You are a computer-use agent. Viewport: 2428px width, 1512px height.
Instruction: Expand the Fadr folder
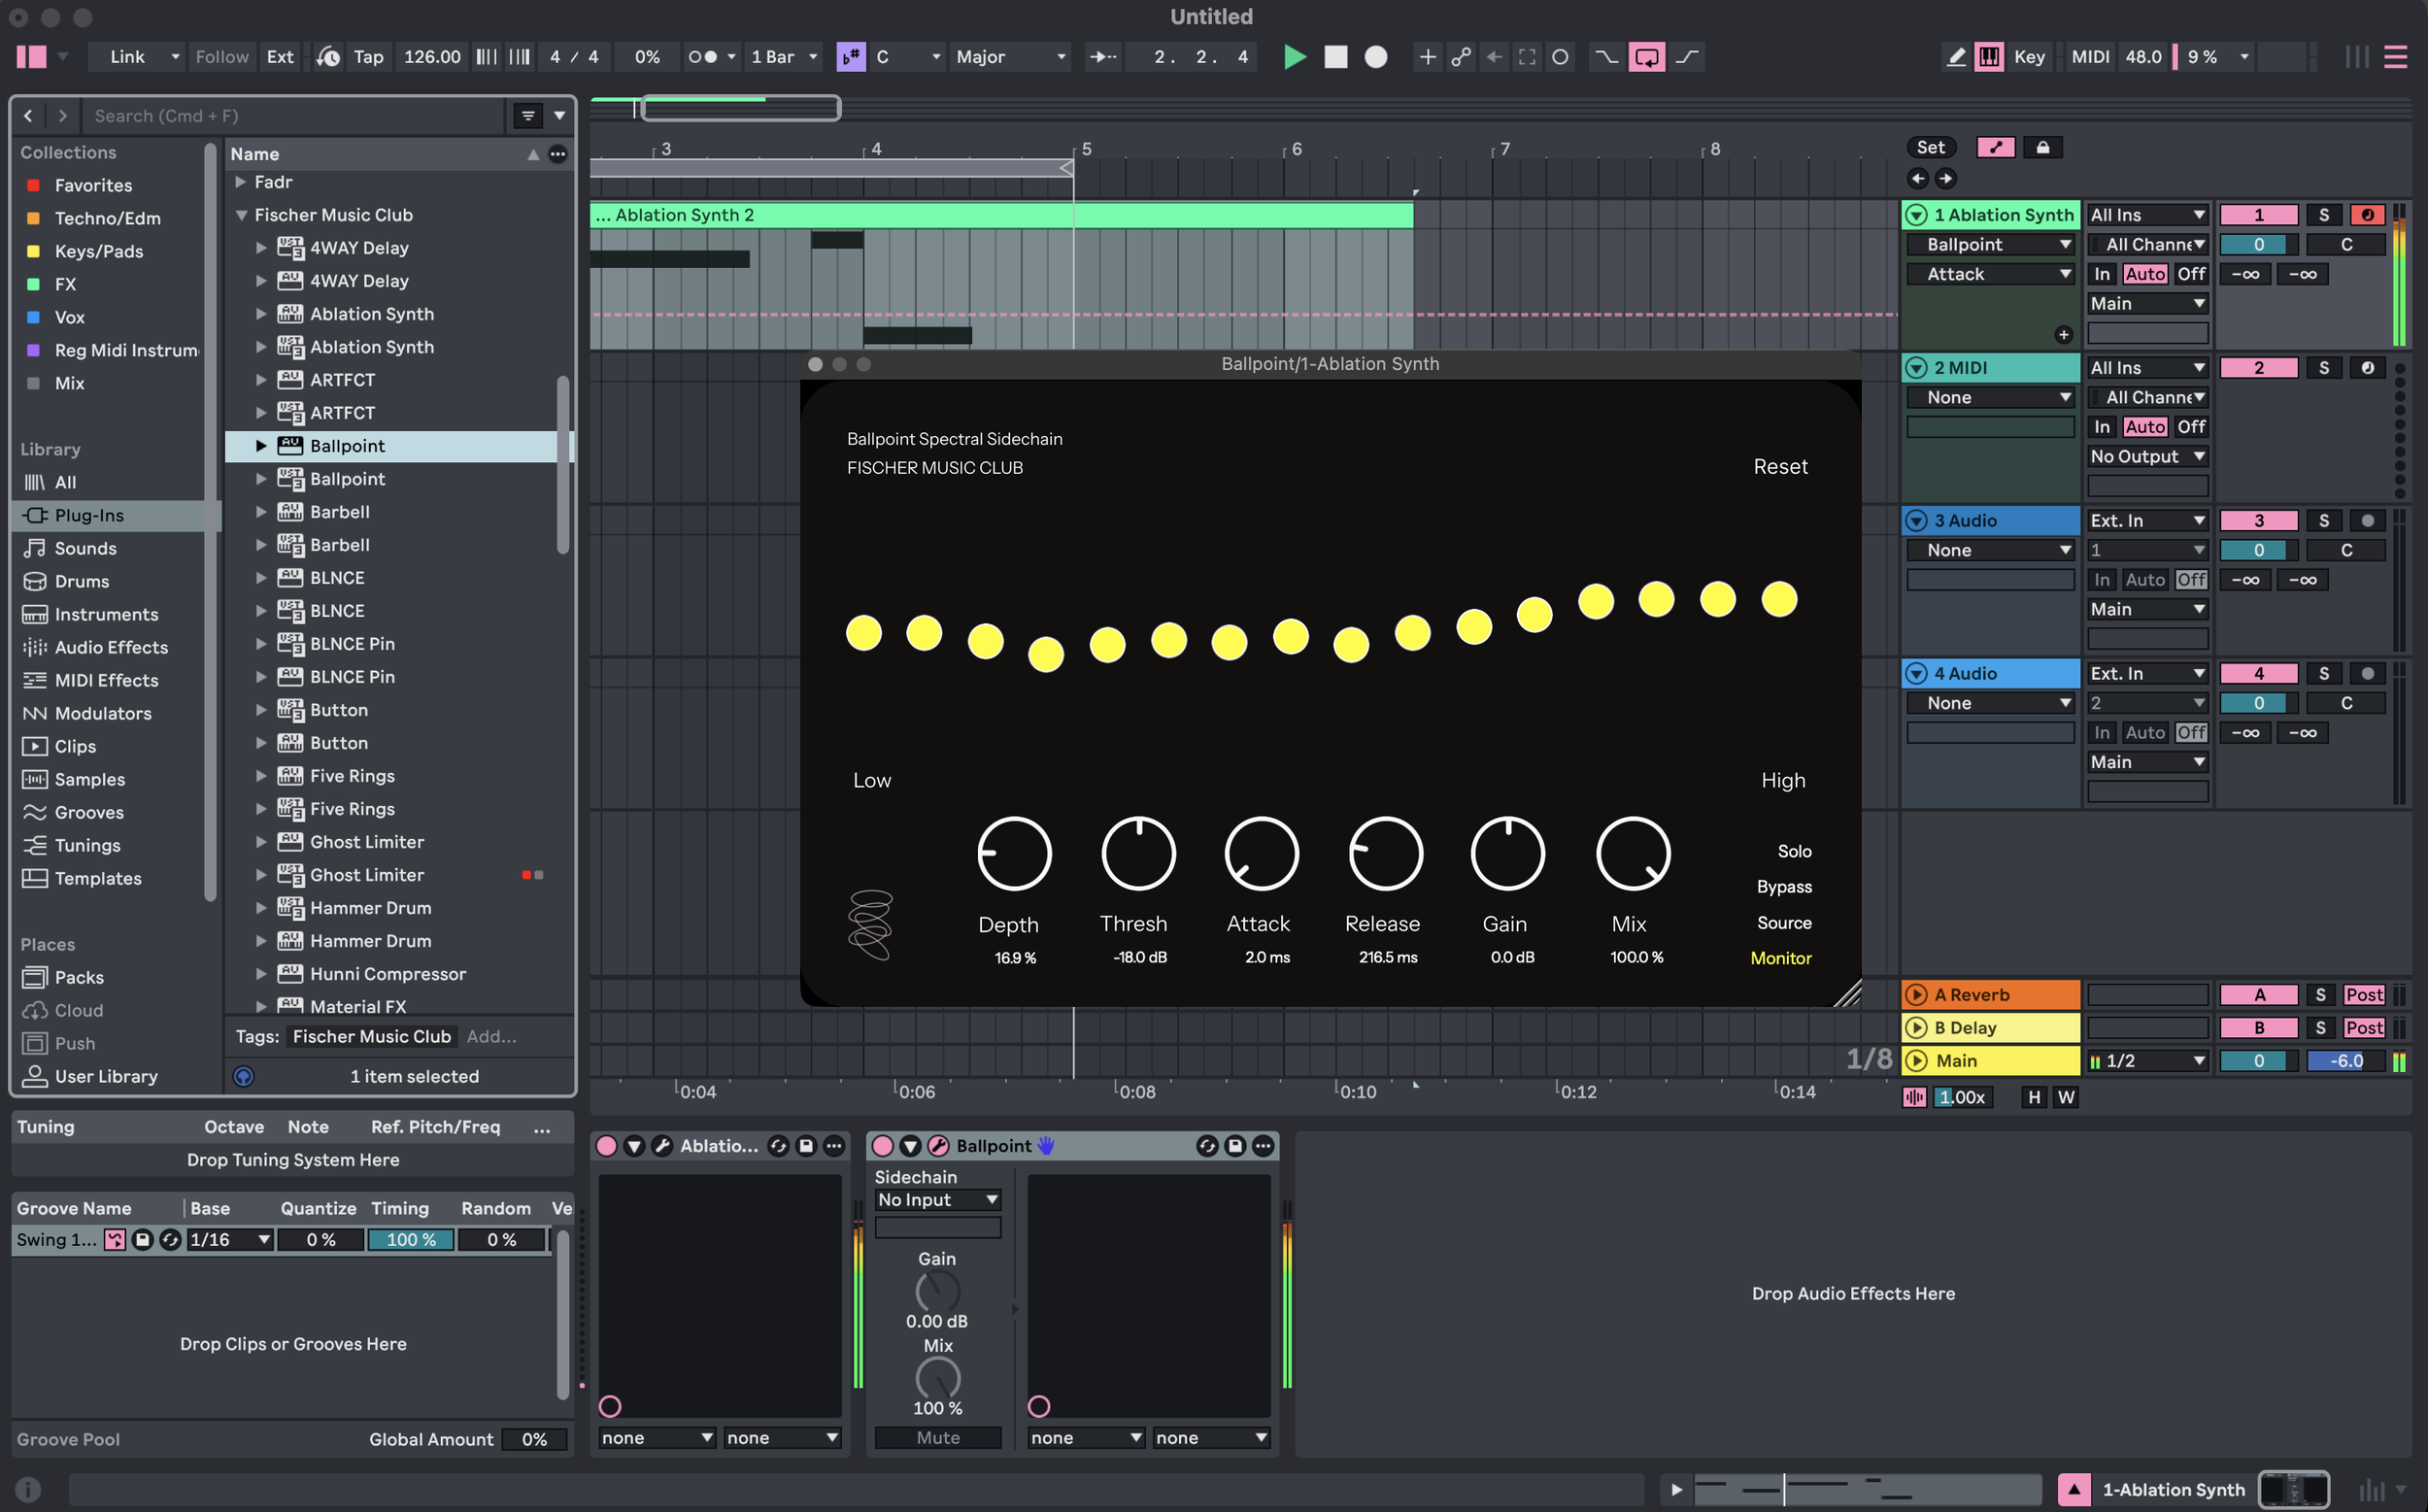coord(241,182)
